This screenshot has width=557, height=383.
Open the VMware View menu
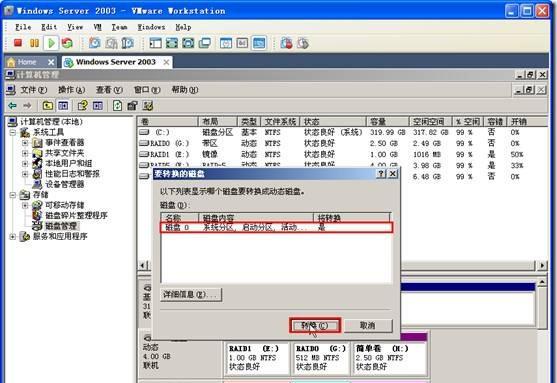tap(75, 27)
